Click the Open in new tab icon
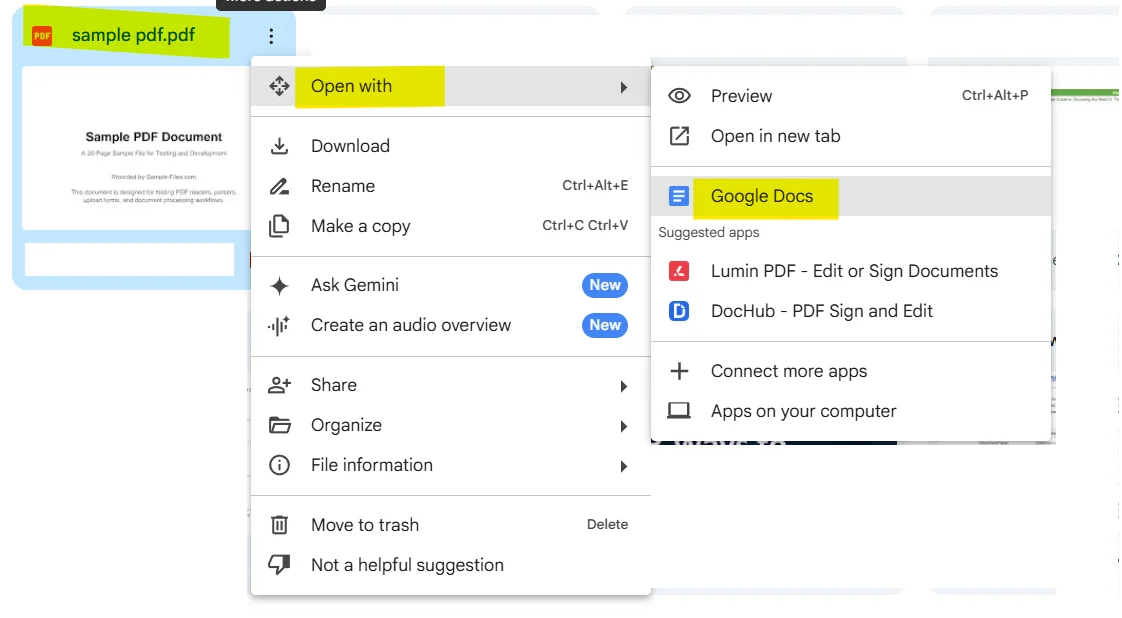Screen dimensions: 1122x618 pos(679,136)
